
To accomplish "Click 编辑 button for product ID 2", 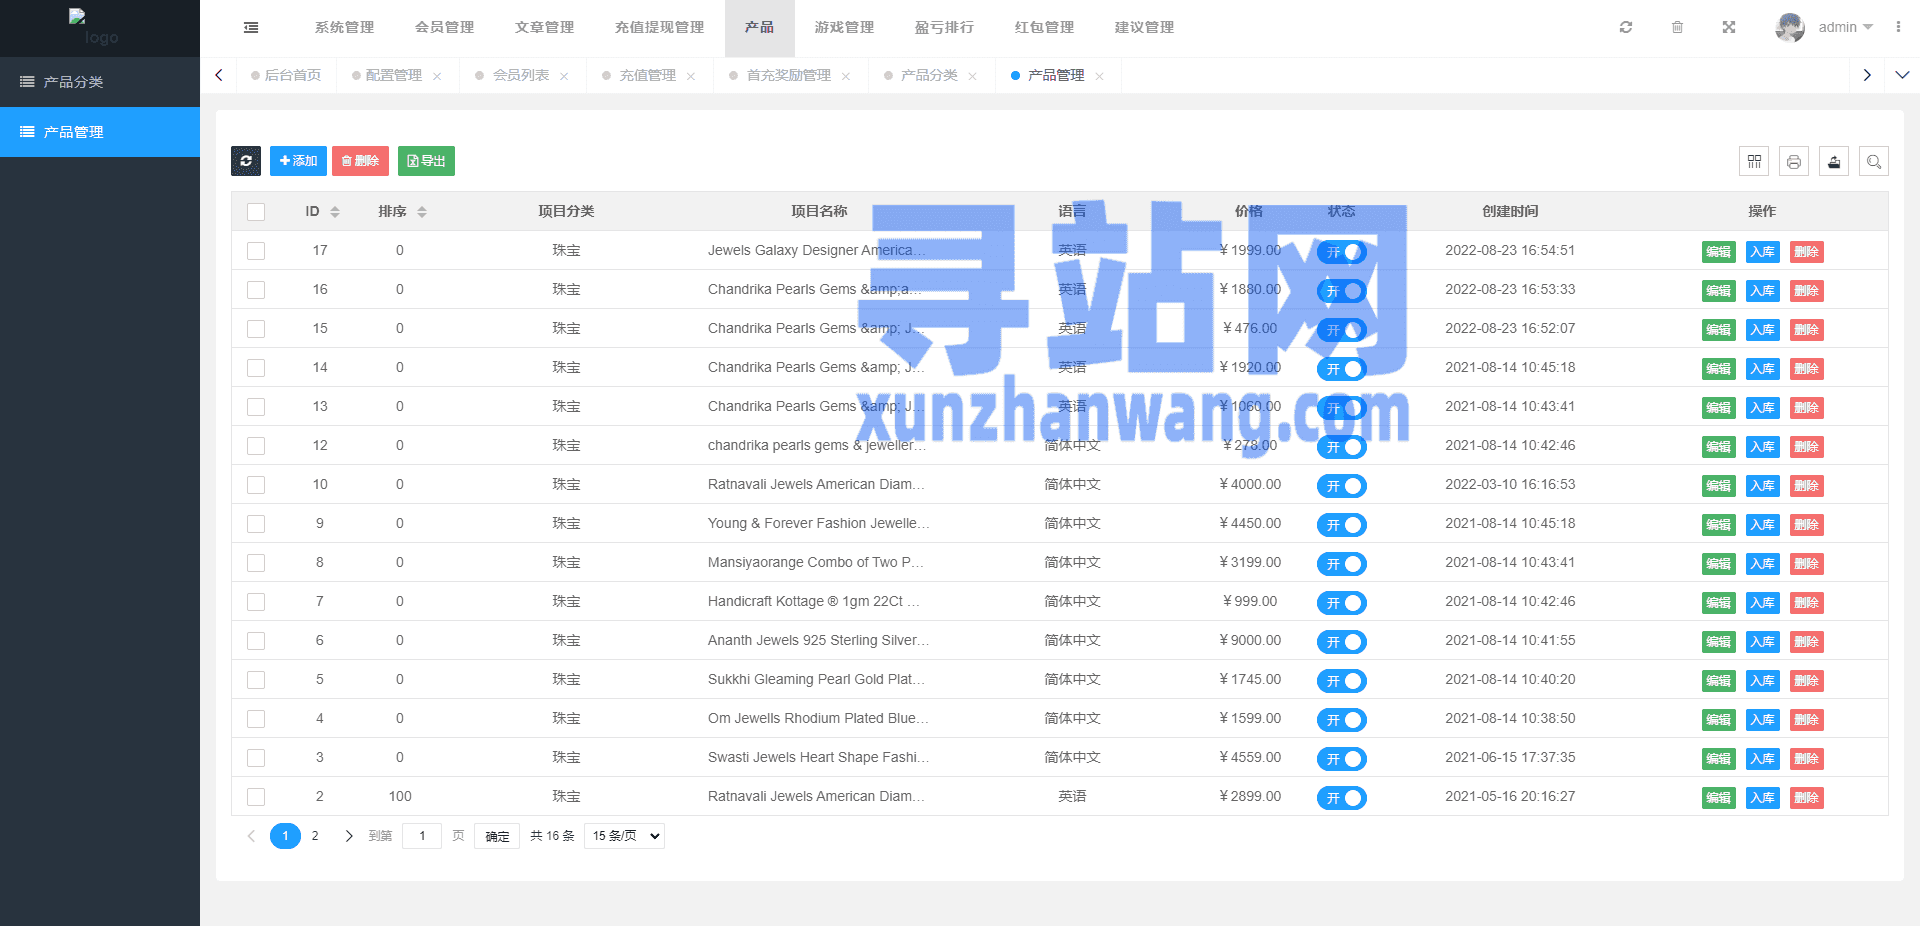I will click(x=1718, y=798).
